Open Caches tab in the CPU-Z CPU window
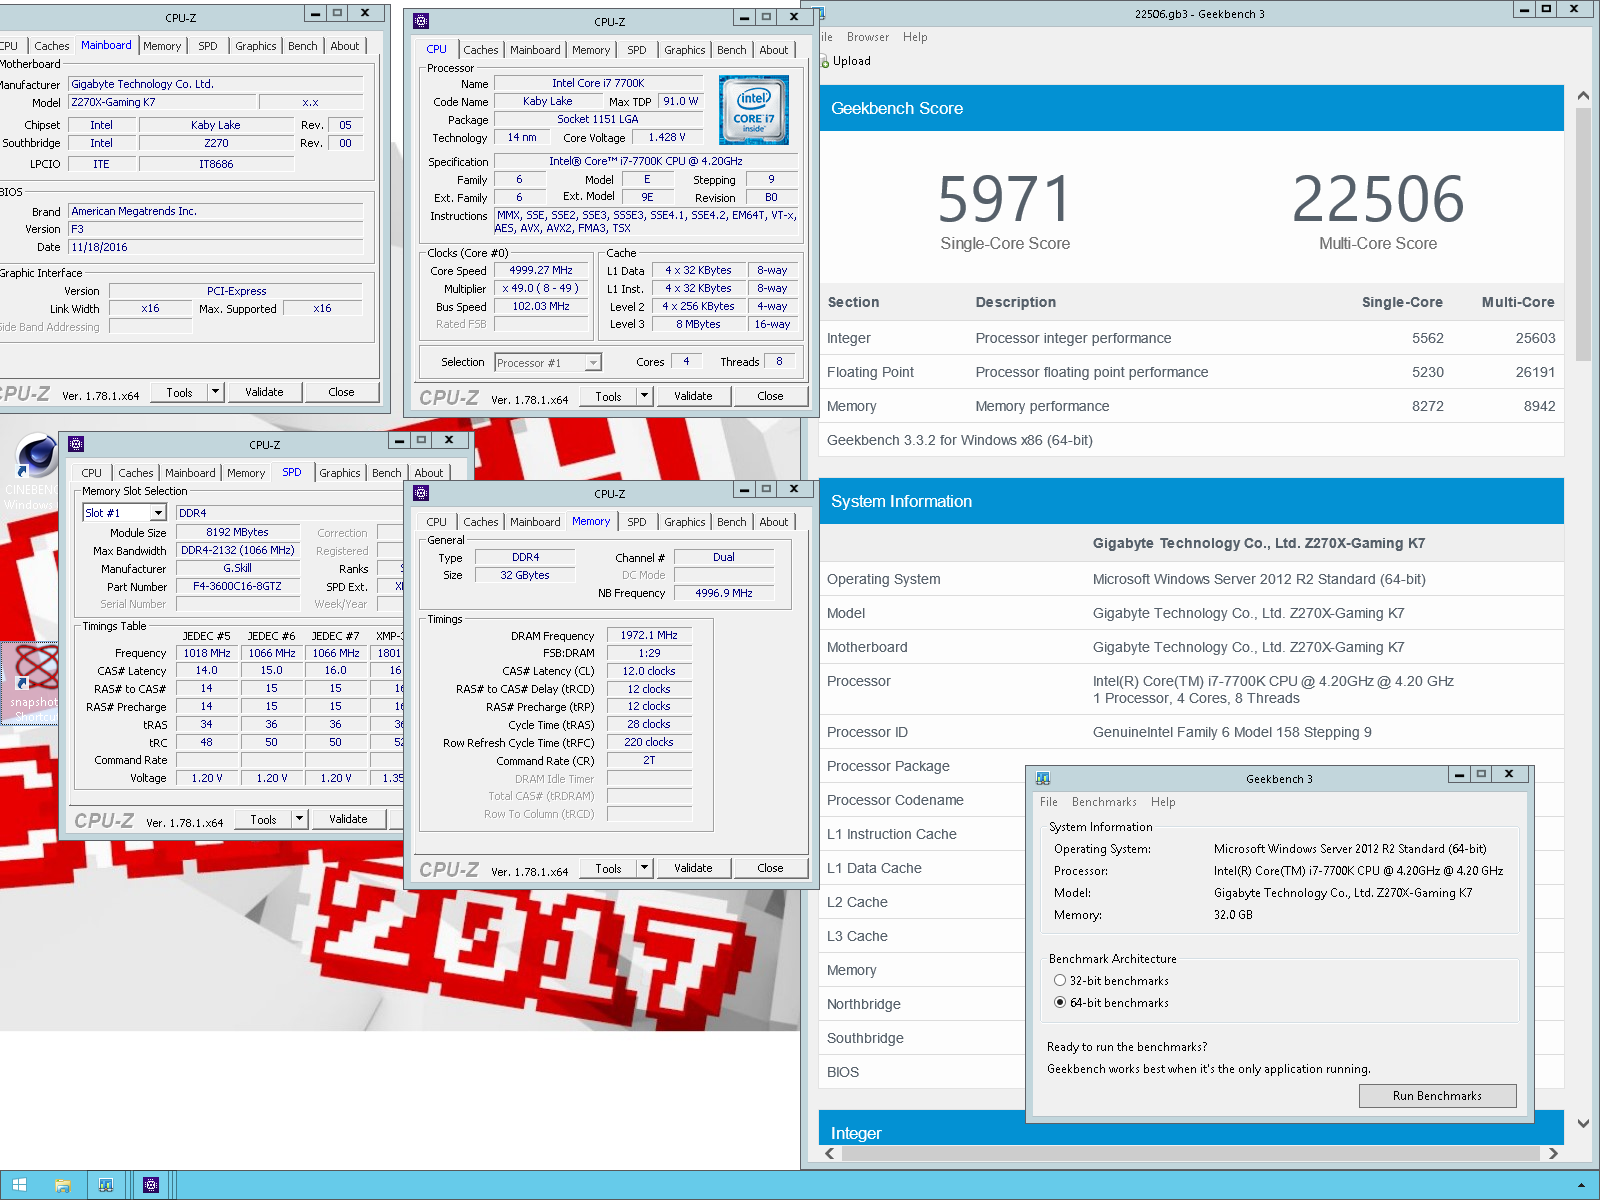The width and height of the screenshot is (1600, 1200). 480,50
